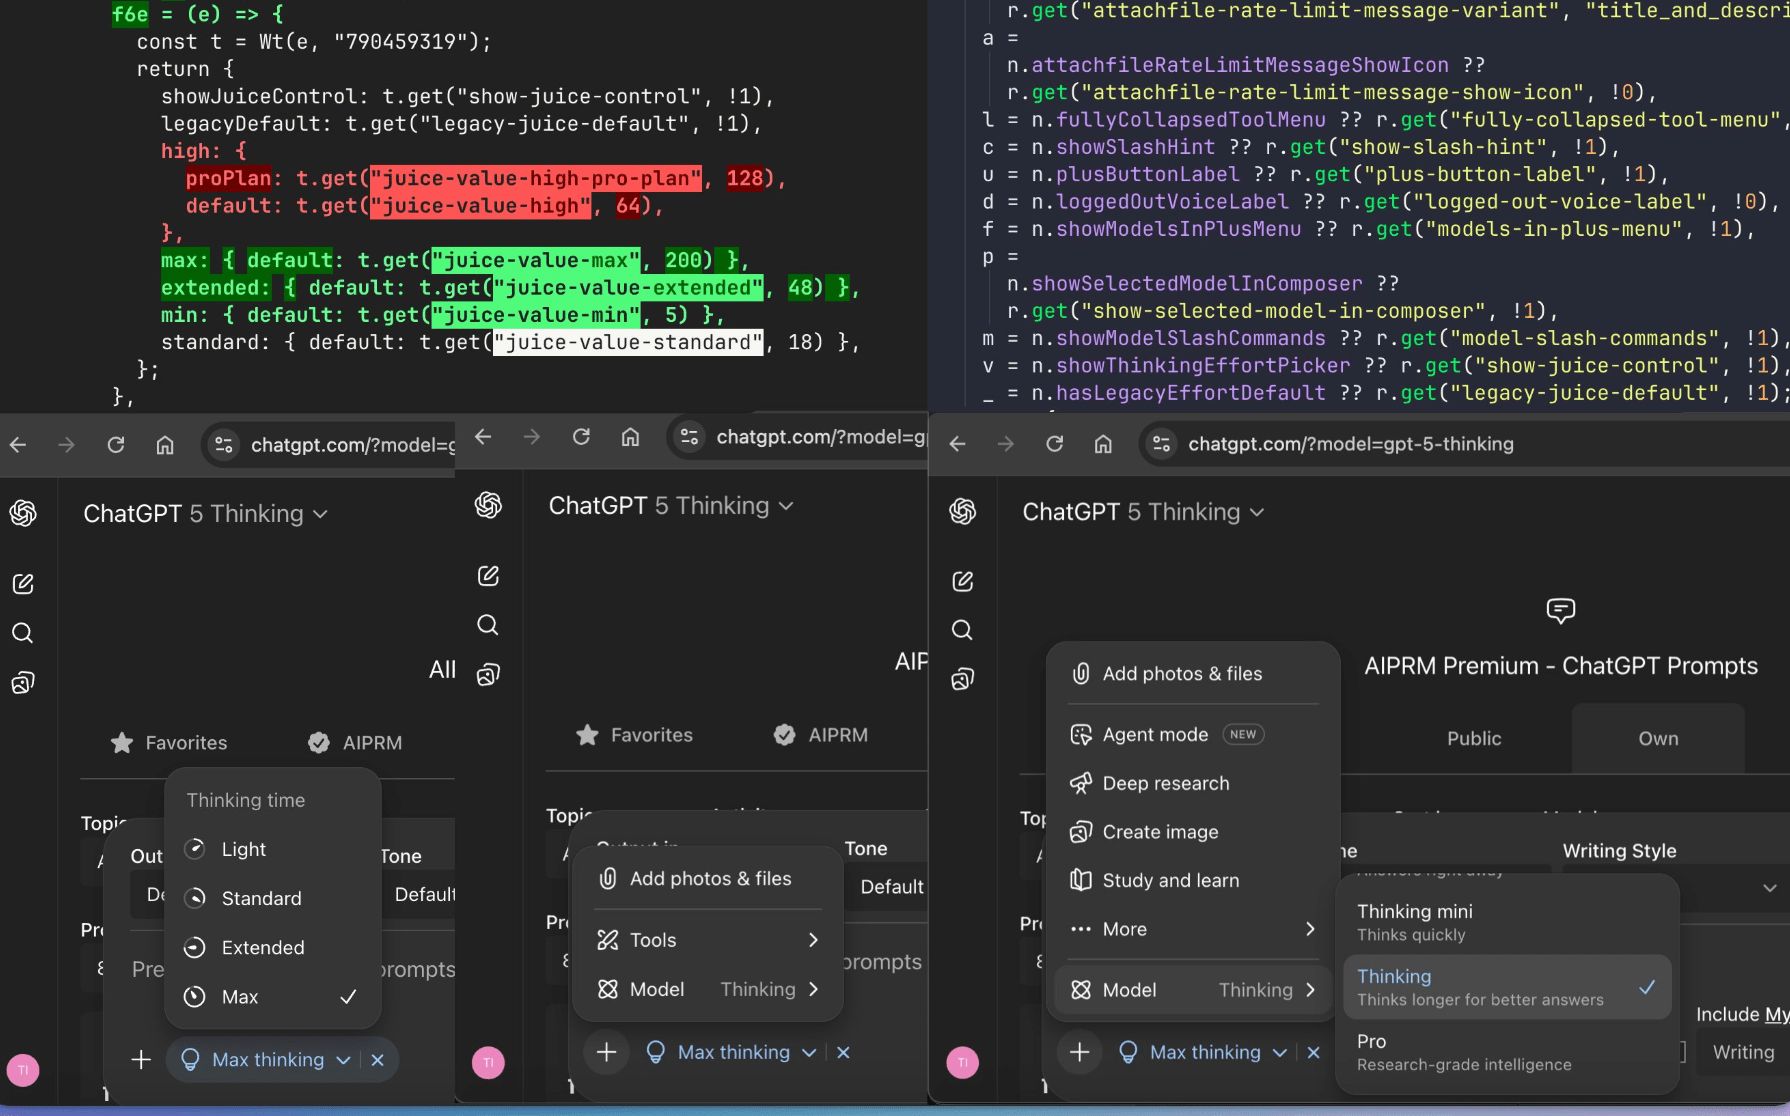Screen dimensions: 1790x1116
Task: Open ChatGPT 5 Thinking model dropdown, right window
Action: (1143, 512)
